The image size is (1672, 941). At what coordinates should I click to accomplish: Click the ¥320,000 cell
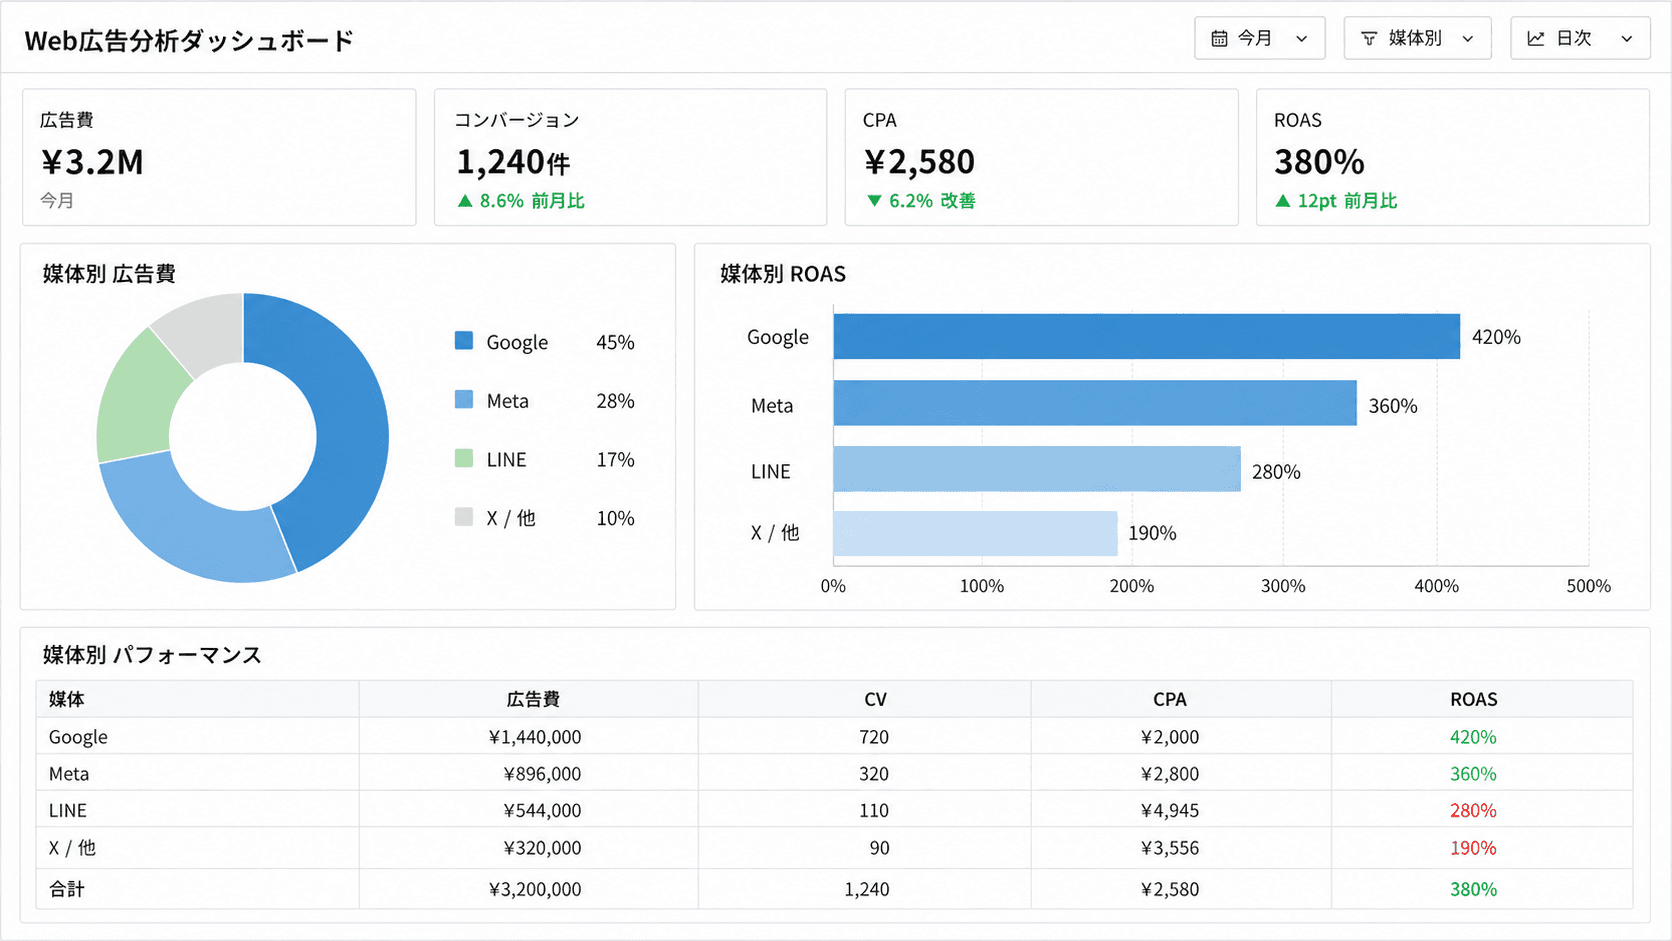tap(542, 848)
